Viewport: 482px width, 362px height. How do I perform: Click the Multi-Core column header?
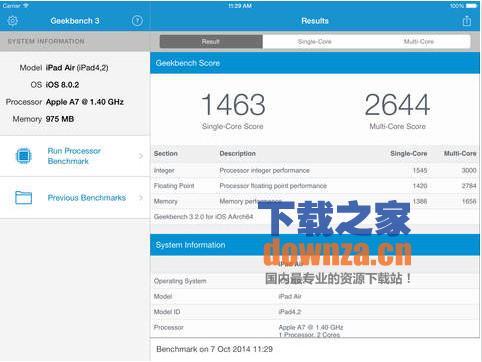[460, 154]
